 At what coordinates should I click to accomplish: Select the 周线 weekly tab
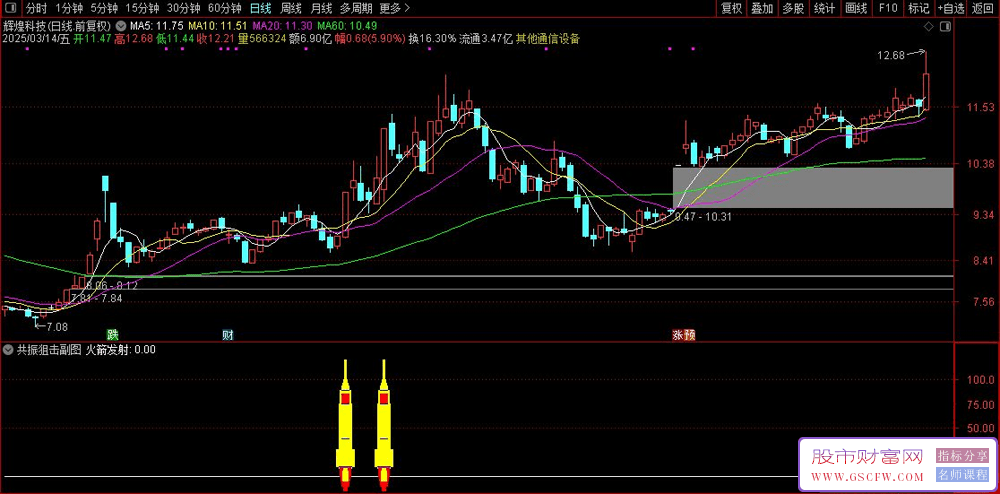click(x=291, y=8)
